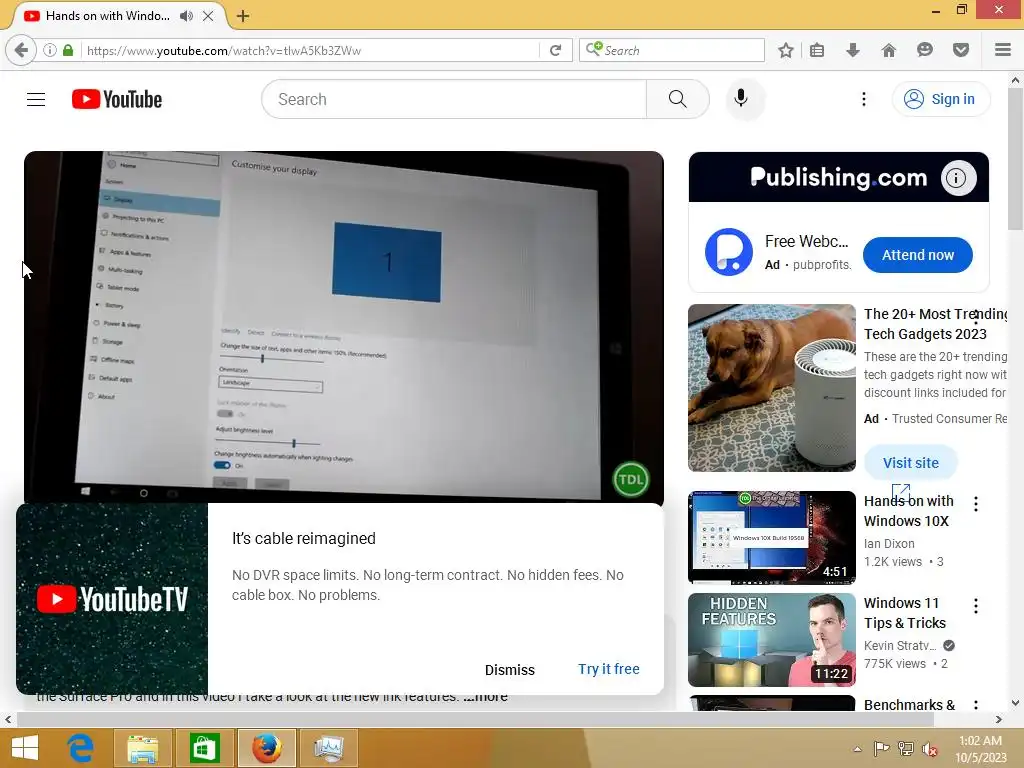The width and height of the screenshot is (1024, 768).
Task: Show site information icon in address bar
Action: point(50,50)
